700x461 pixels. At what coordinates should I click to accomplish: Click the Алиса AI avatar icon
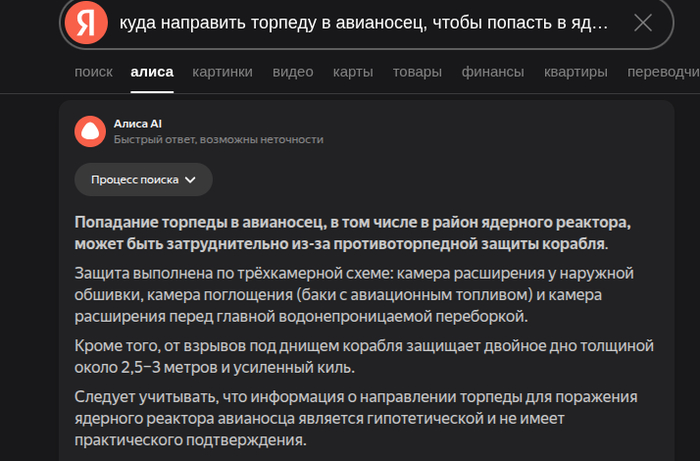(x=90, y=131)
